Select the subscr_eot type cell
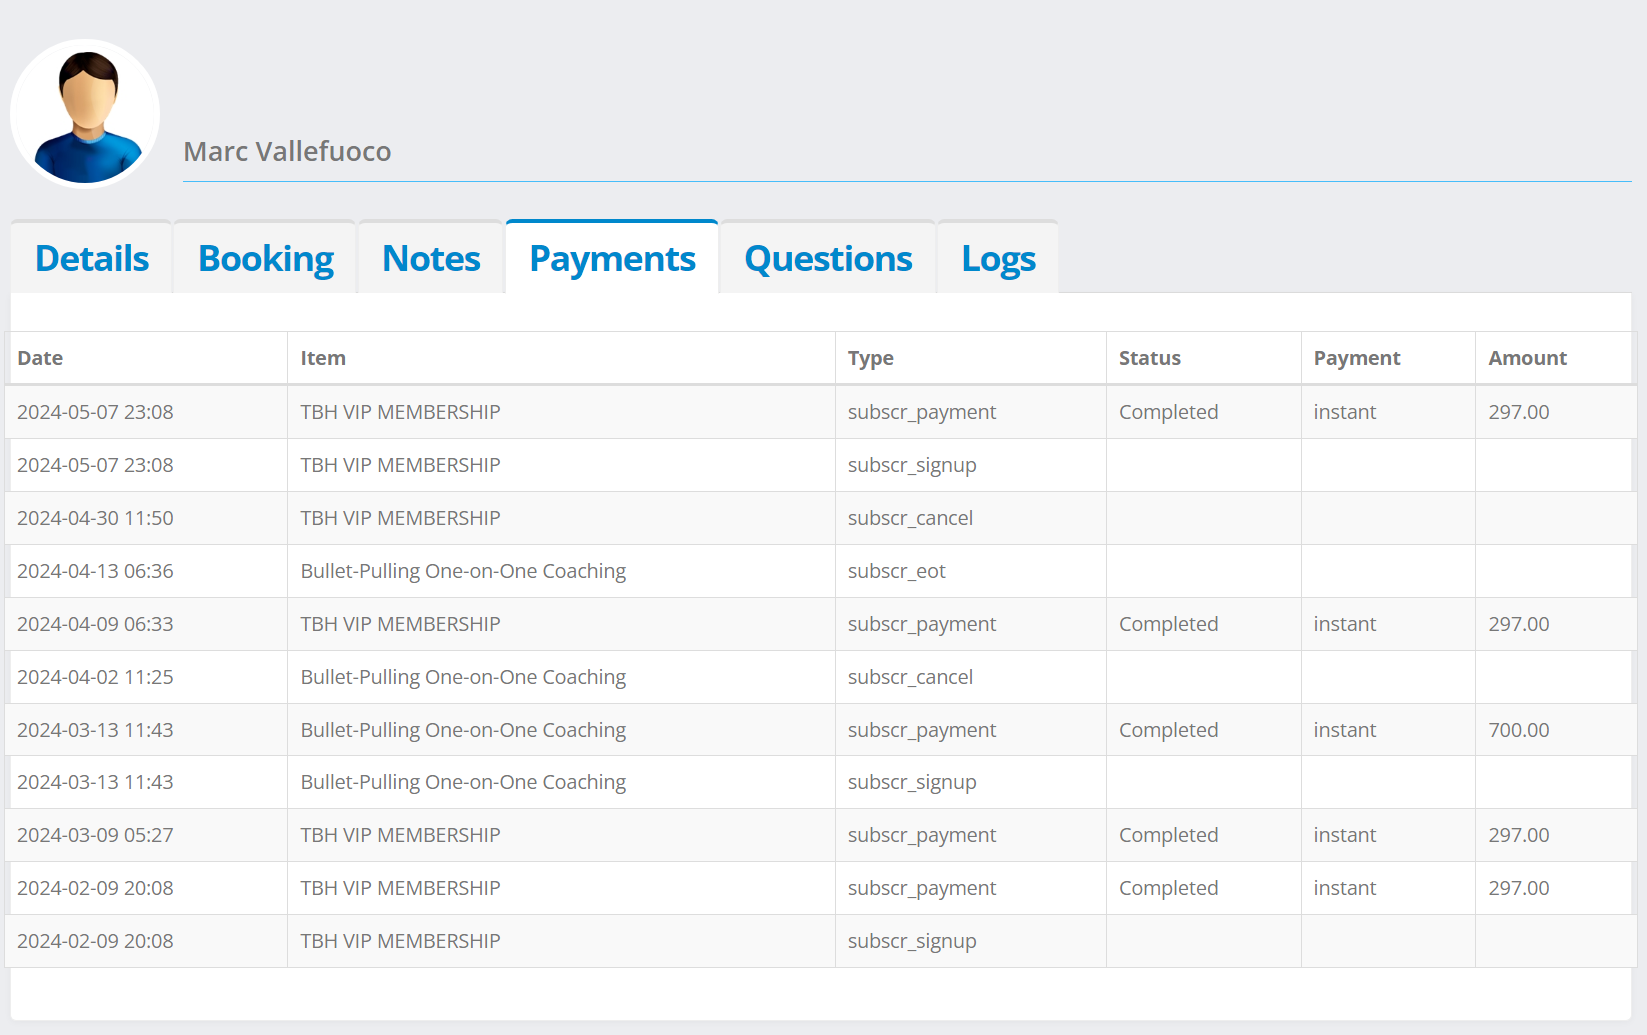Viewport: 1647px width, 1035px height. point(896,571)
